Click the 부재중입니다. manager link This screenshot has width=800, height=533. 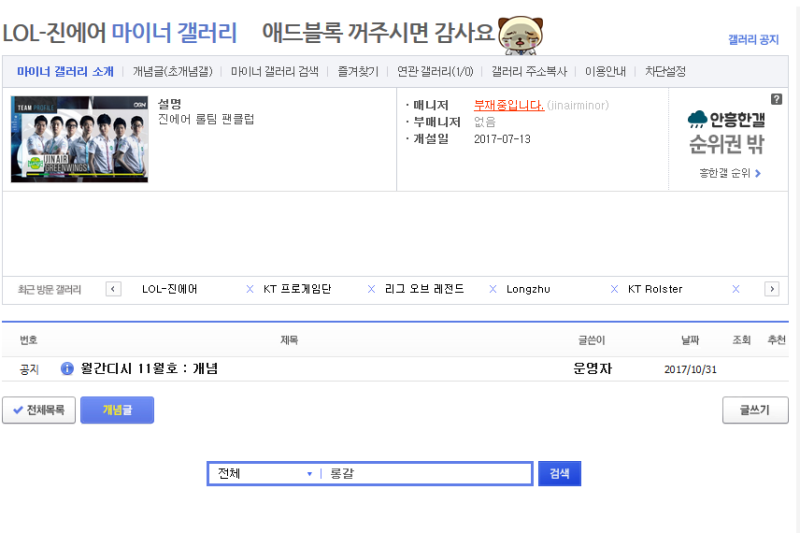coord(509,105)
